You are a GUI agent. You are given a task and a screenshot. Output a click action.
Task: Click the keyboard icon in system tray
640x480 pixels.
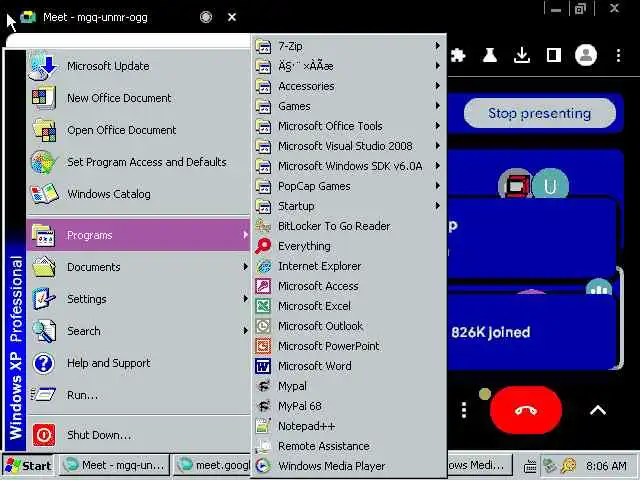click(530, 466)
